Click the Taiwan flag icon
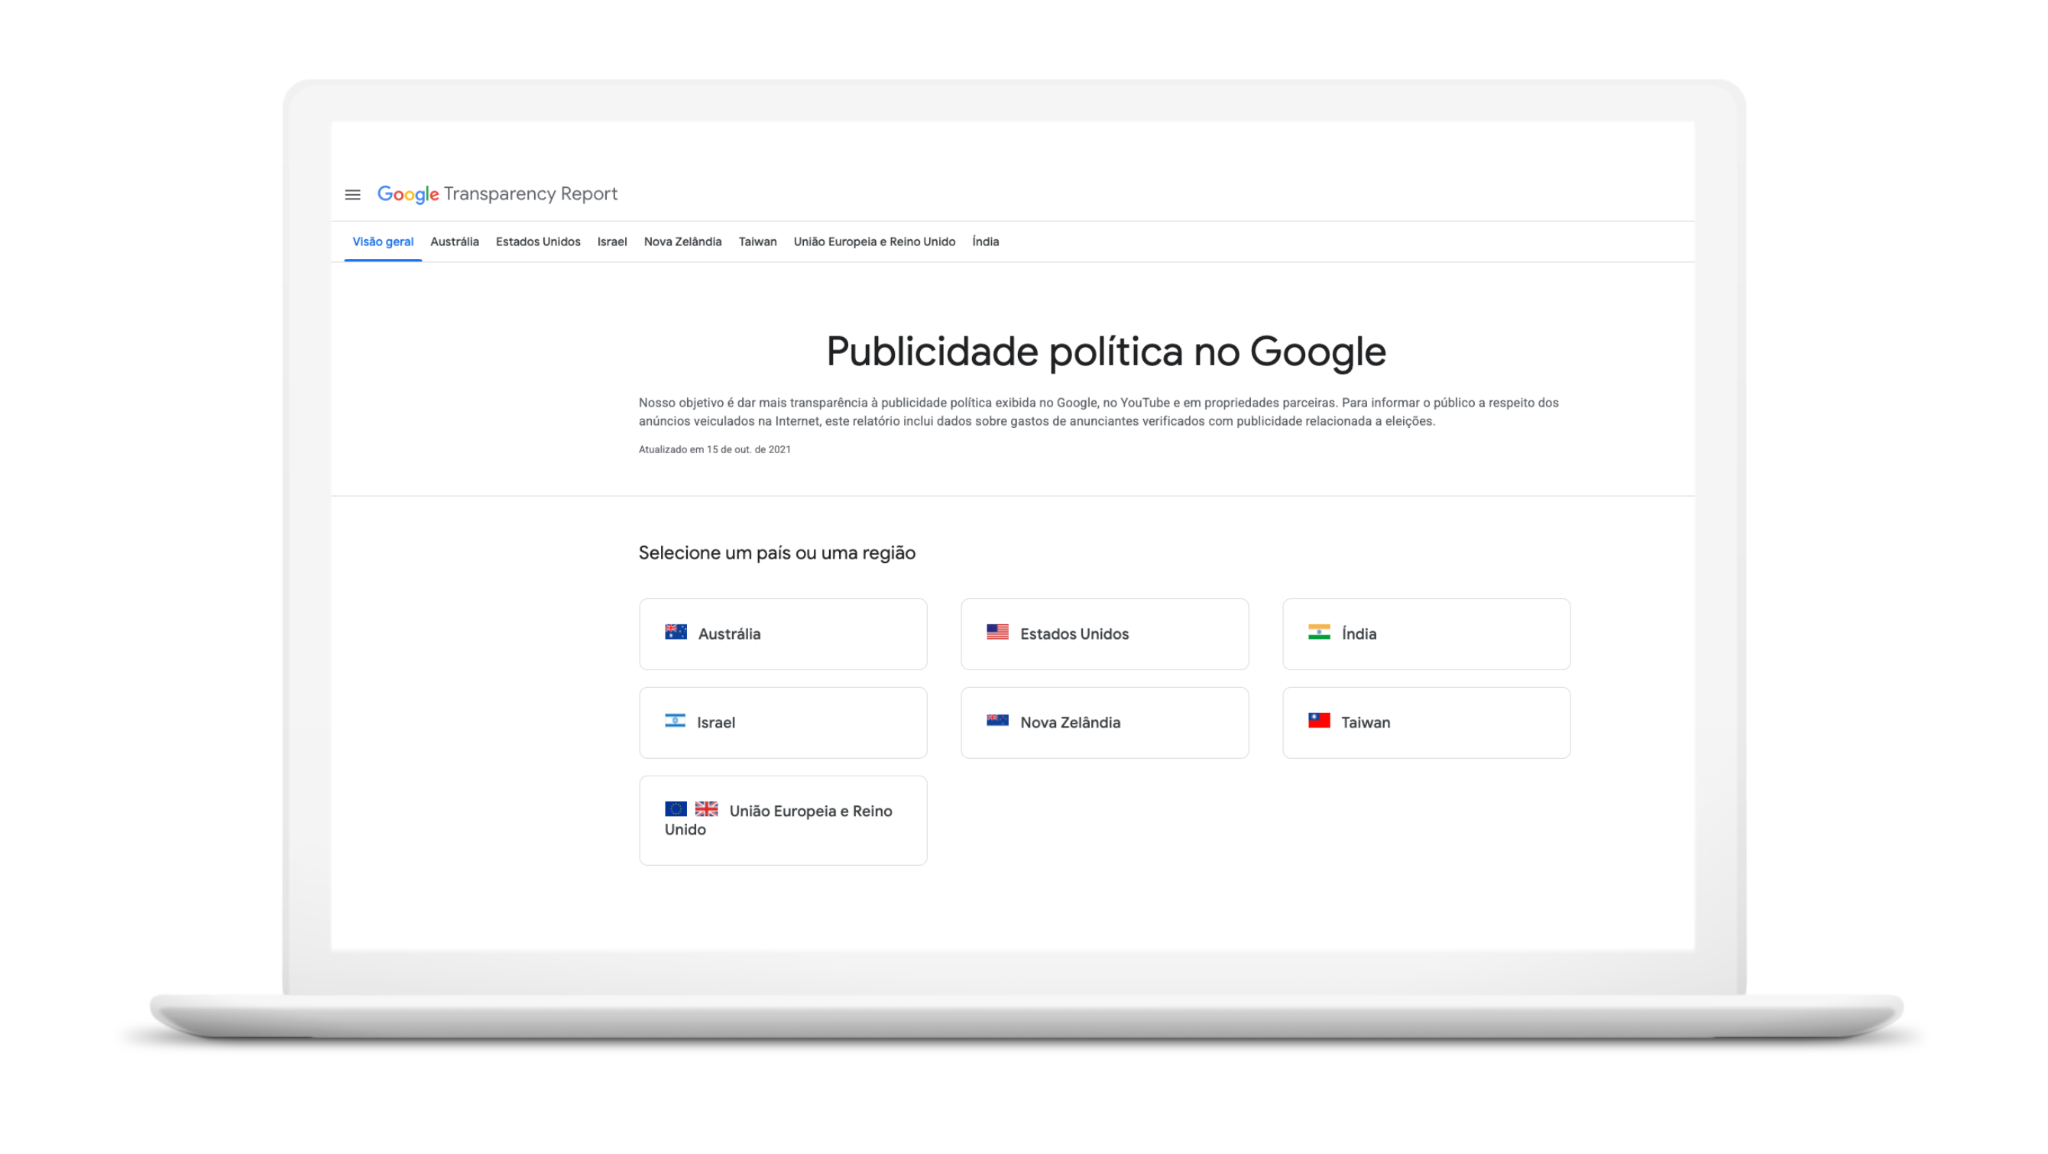2048x1154 pixels. (x=1319, y=721)
